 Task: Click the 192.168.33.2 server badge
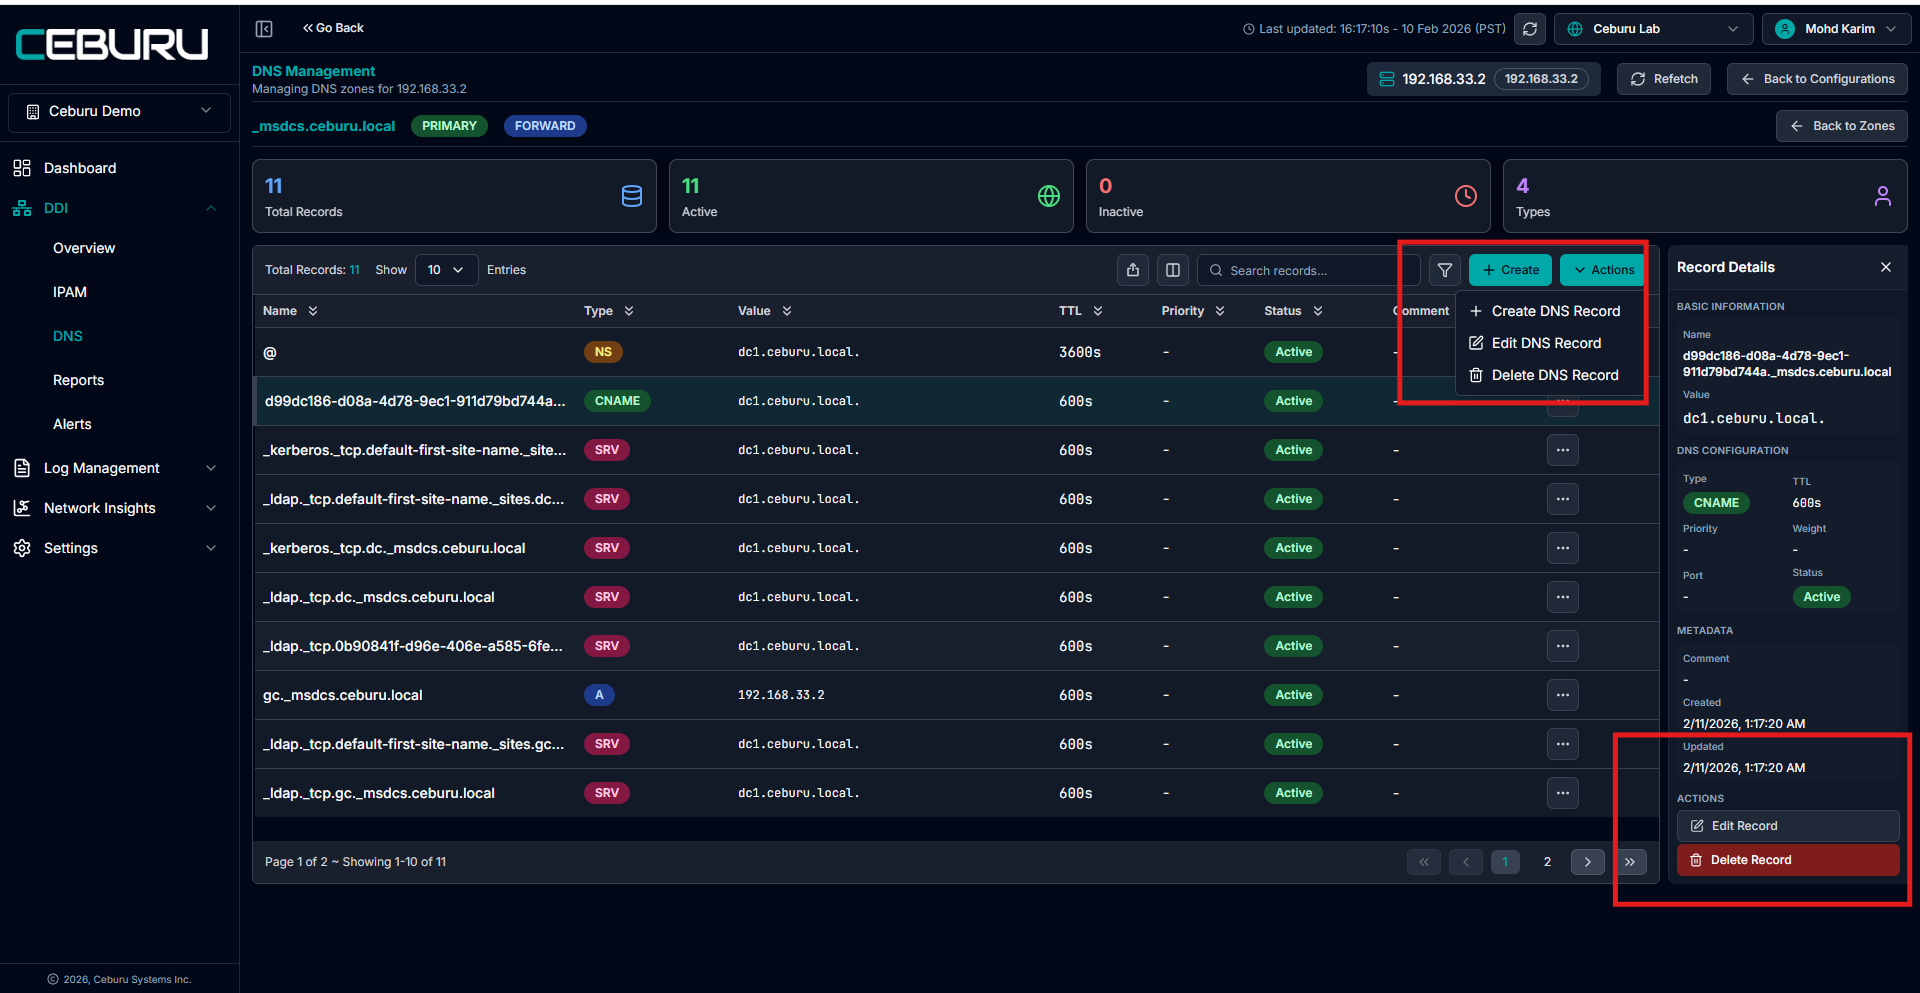[x=1541, y=79]
